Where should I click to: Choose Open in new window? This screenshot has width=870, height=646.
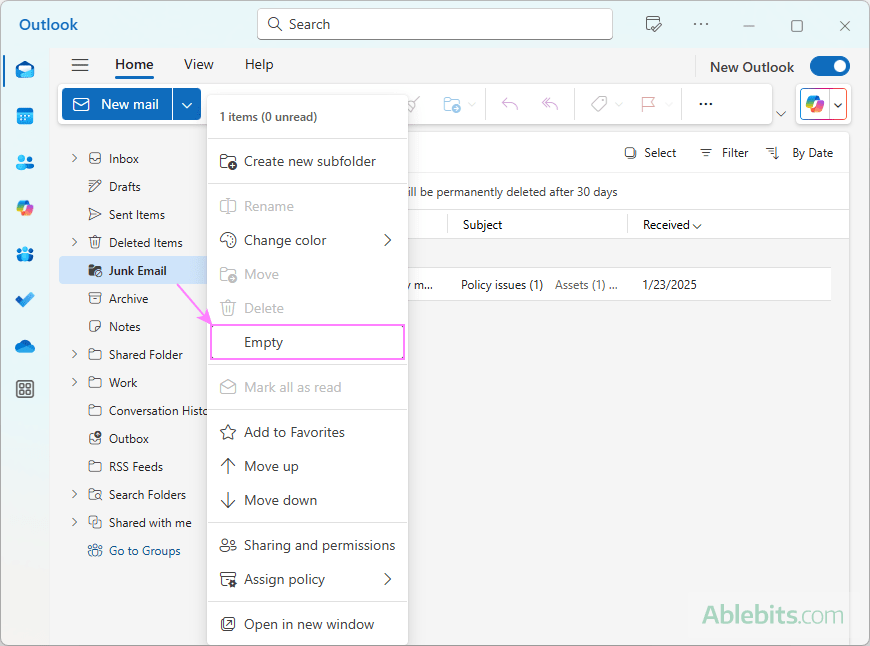307,624
